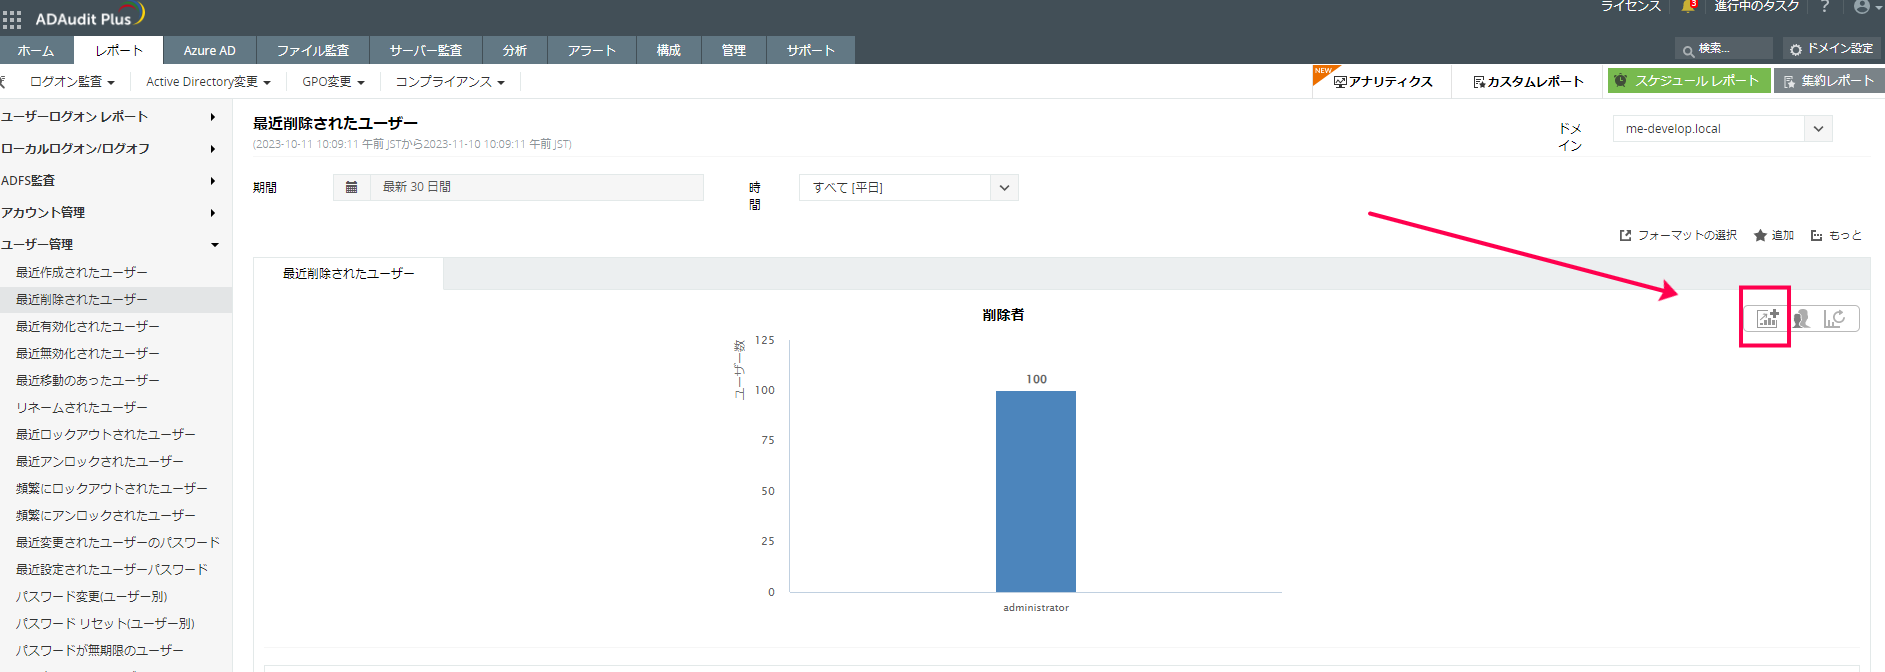The width and height of the screenshot is (1885, 672).
Task: Click the question mark help icon
Action: (x=1825, y=7)
